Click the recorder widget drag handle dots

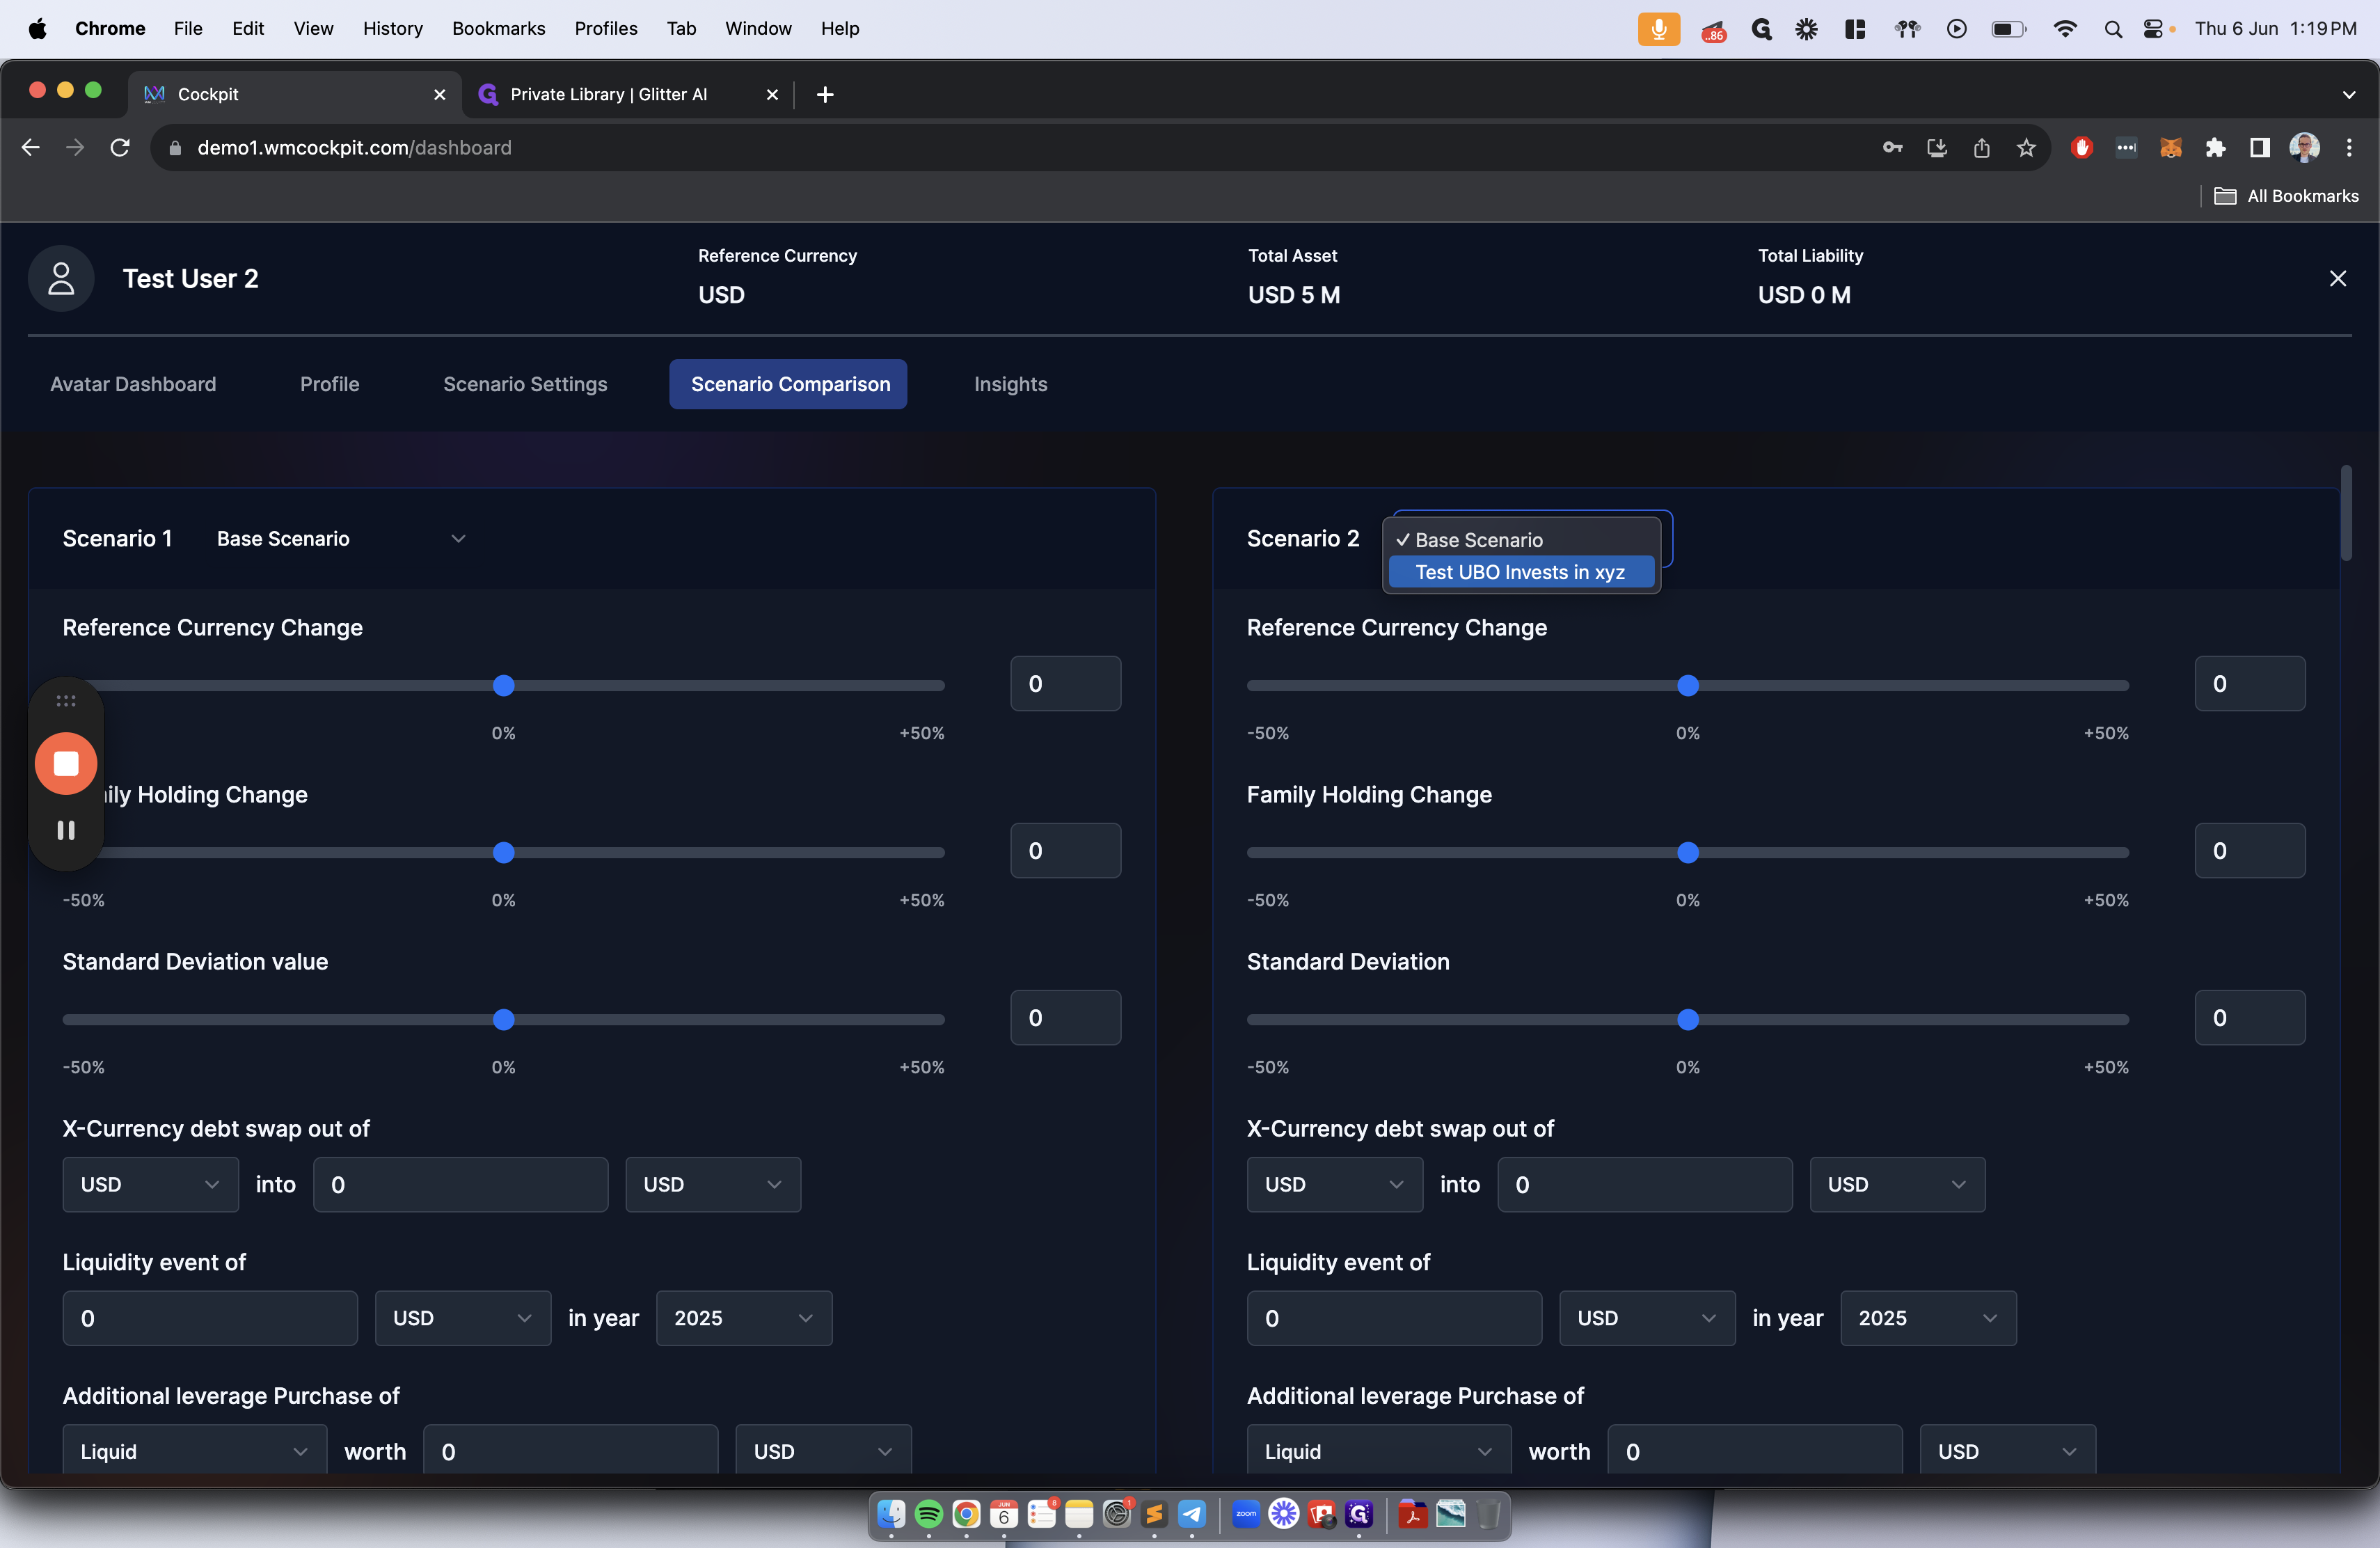pos(66,700)
